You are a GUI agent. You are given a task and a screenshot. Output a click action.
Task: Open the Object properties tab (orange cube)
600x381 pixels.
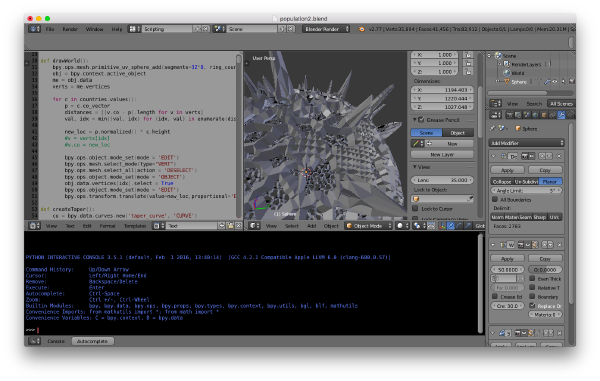point(544,115)
